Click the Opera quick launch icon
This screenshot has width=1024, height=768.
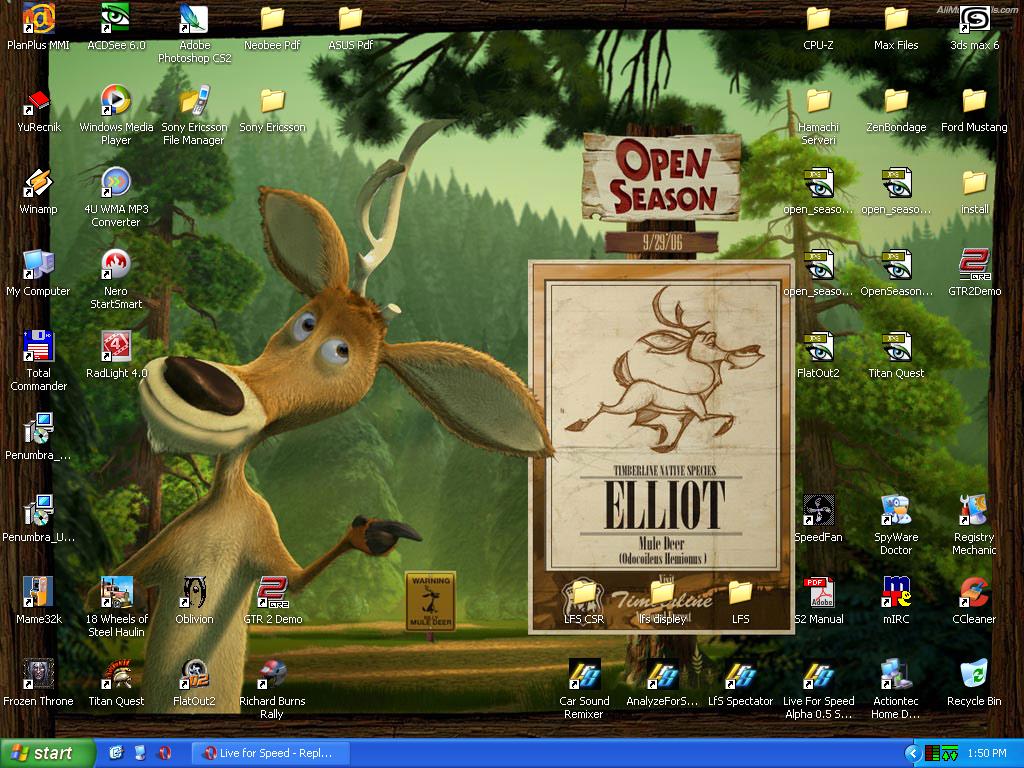pyautogui.click(x=164, y=753)
